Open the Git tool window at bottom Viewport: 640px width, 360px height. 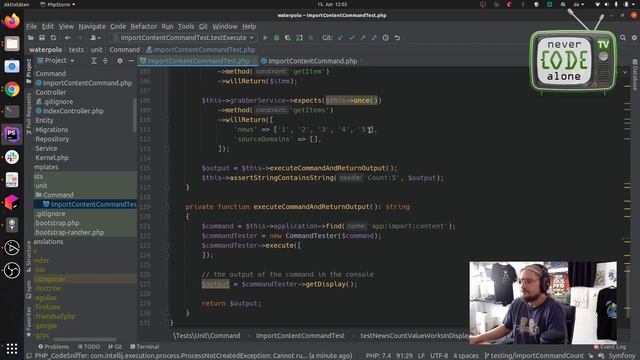(x=115, y=347)
